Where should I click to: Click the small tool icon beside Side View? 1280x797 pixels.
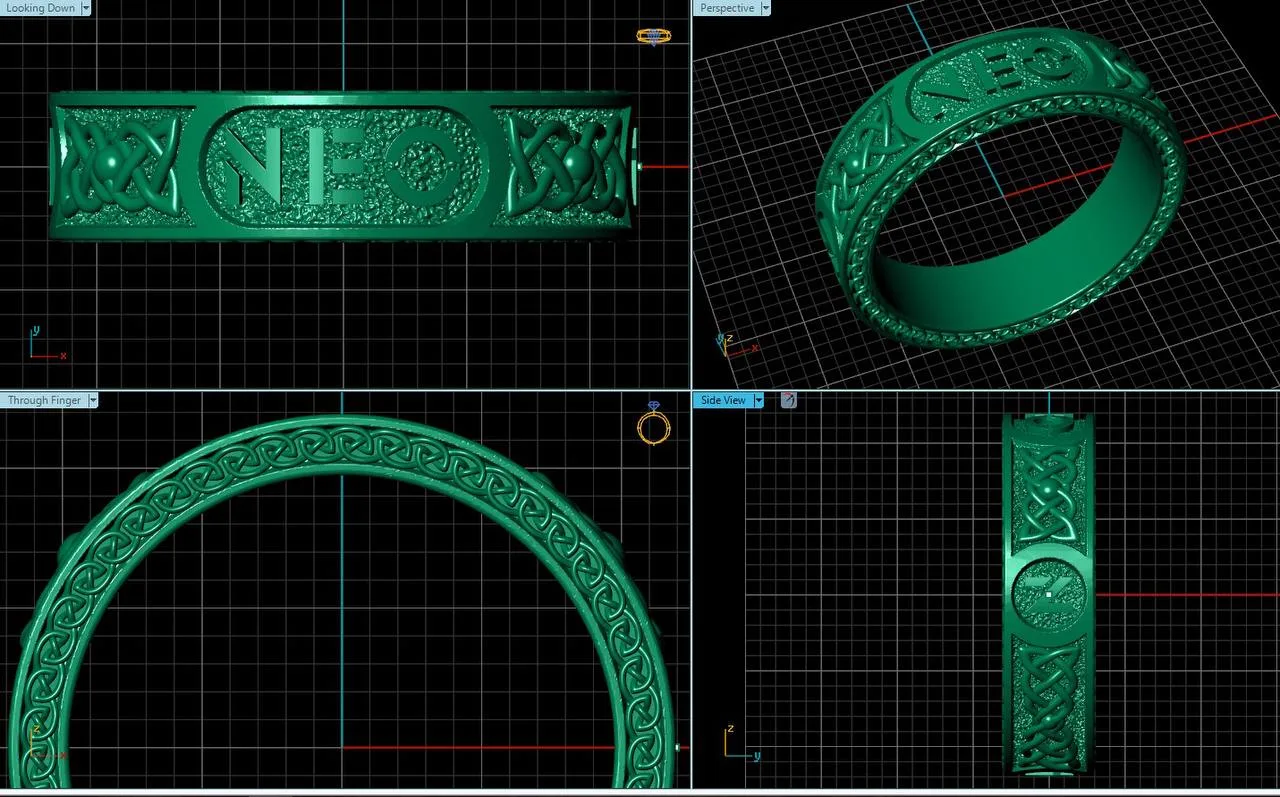click(788, 400)
